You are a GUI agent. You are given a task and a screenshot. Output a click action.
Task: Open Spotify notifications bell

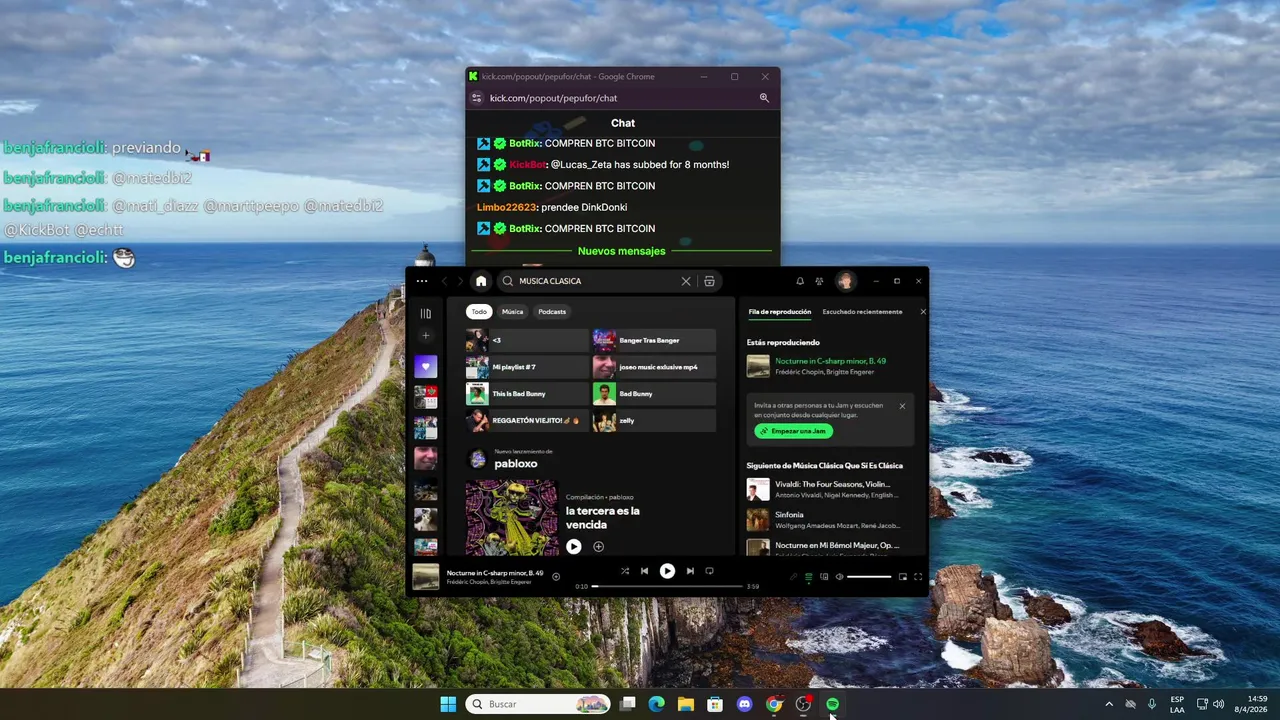tap(800, 281)
